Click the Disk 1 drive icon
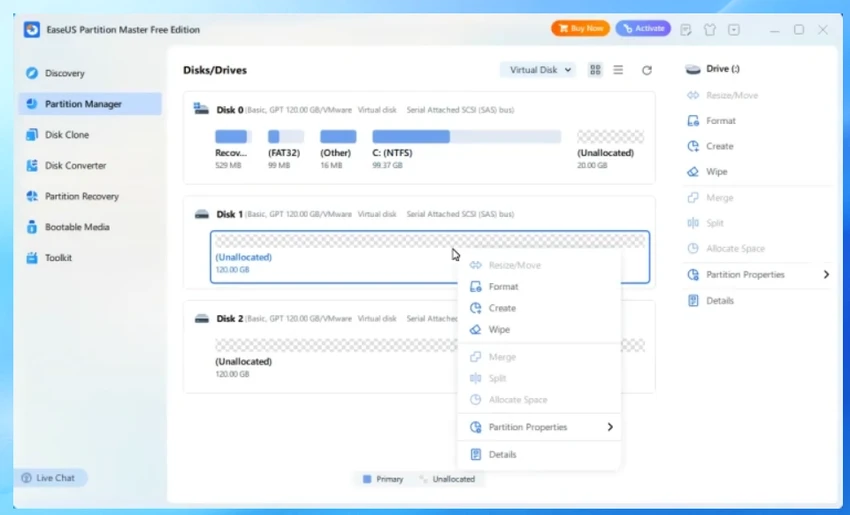 click(202, 214)
